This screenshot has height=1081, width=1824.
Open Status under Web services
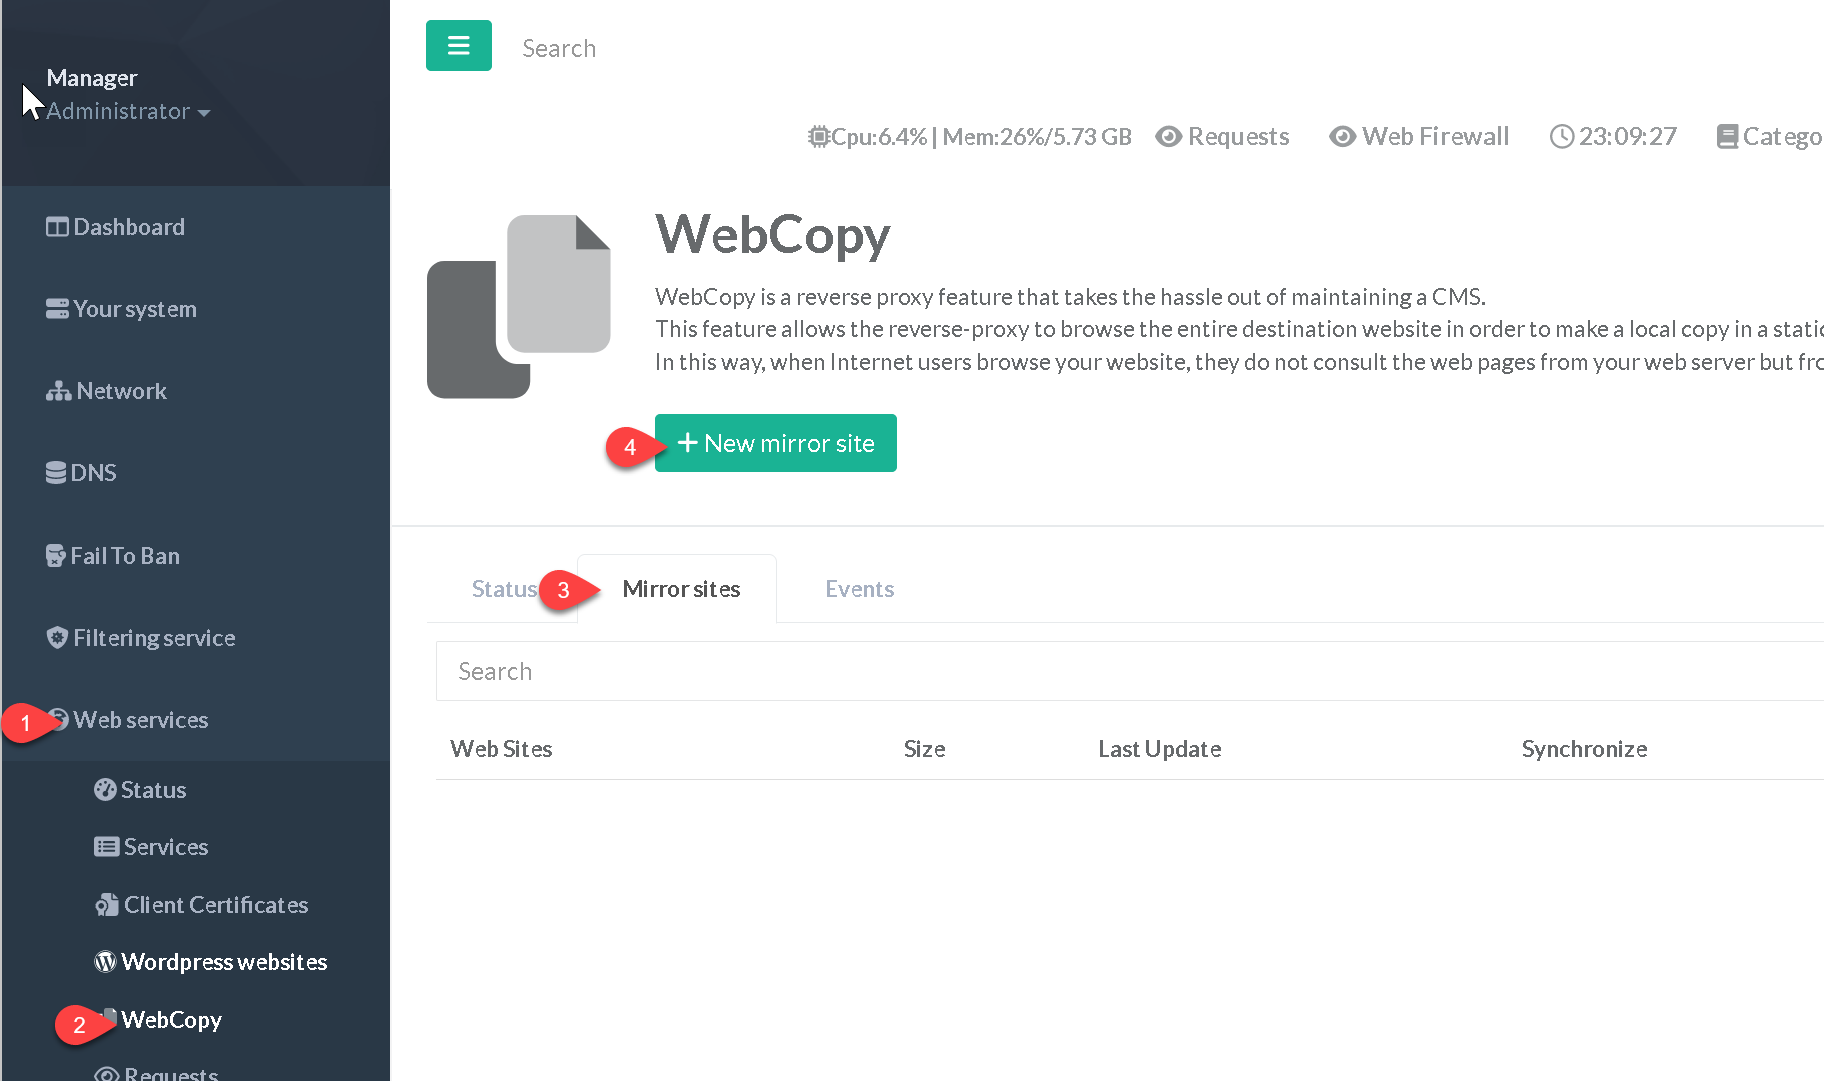pos(152,790)
